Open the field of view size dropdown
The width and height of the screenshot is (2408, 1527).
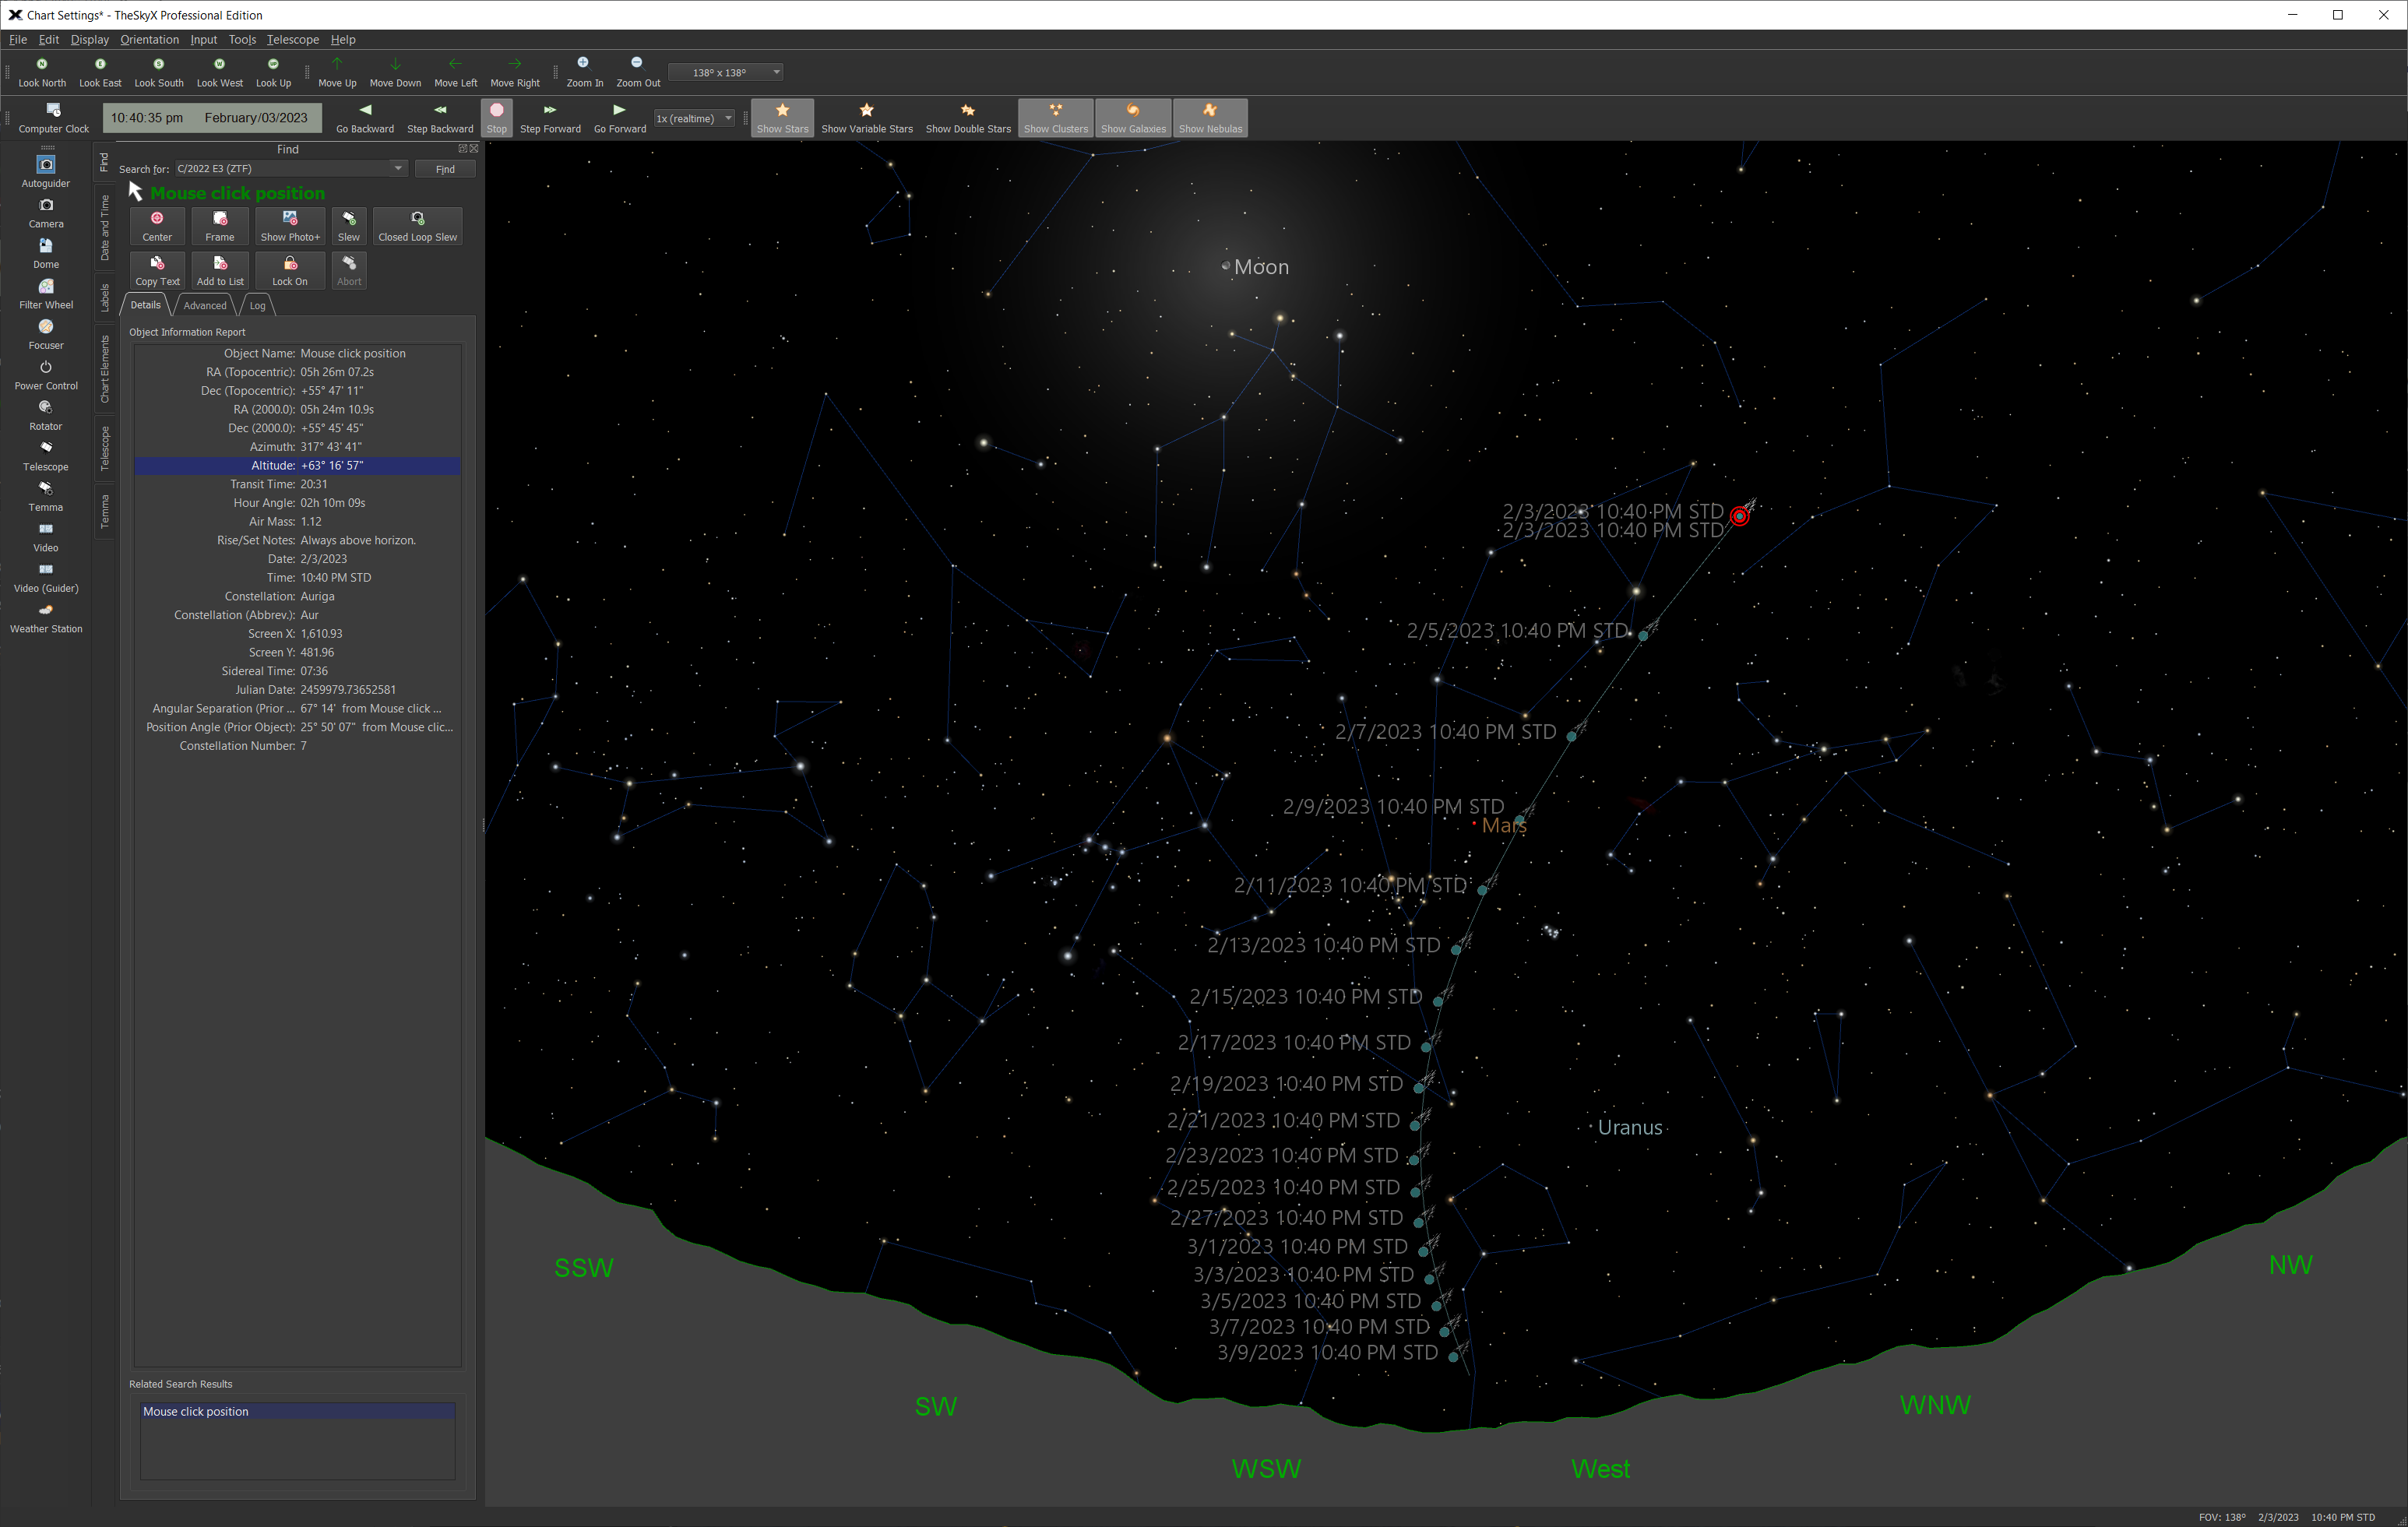tap(725, 72)
